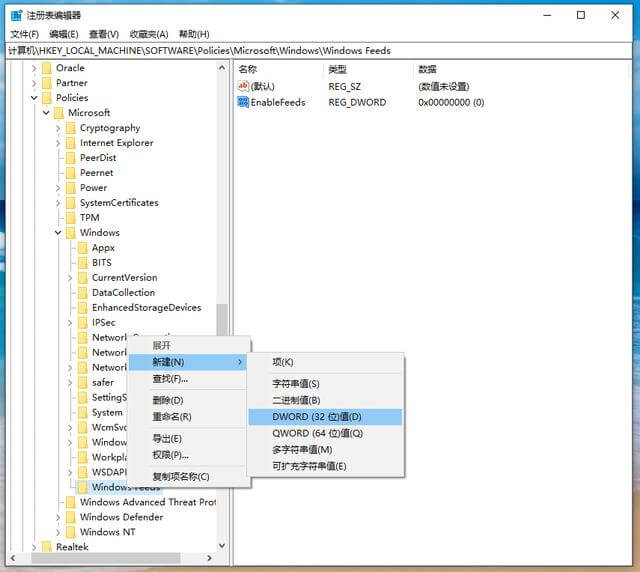
Task: Open the 收藏夹(A) menu
Action: pos(149,34)
